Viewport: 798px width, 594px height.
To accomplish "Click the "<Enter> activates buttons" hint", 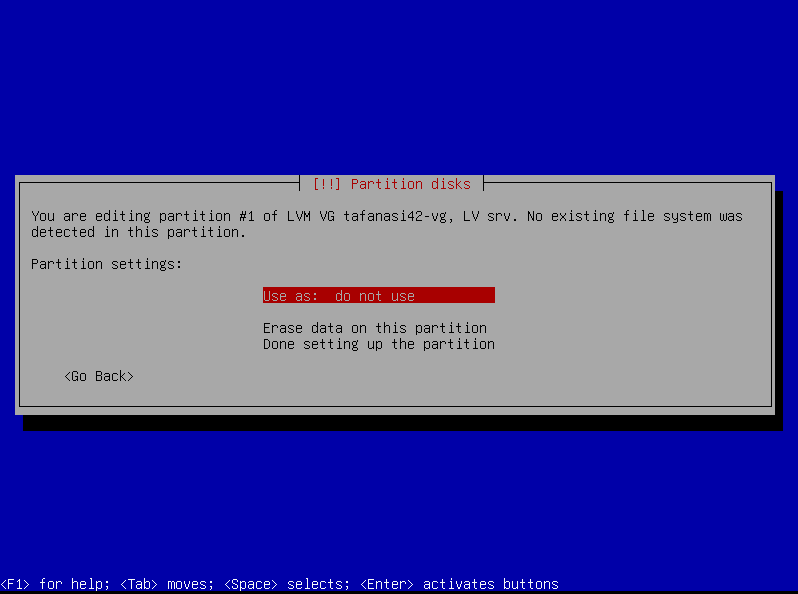I will point(458,584).
